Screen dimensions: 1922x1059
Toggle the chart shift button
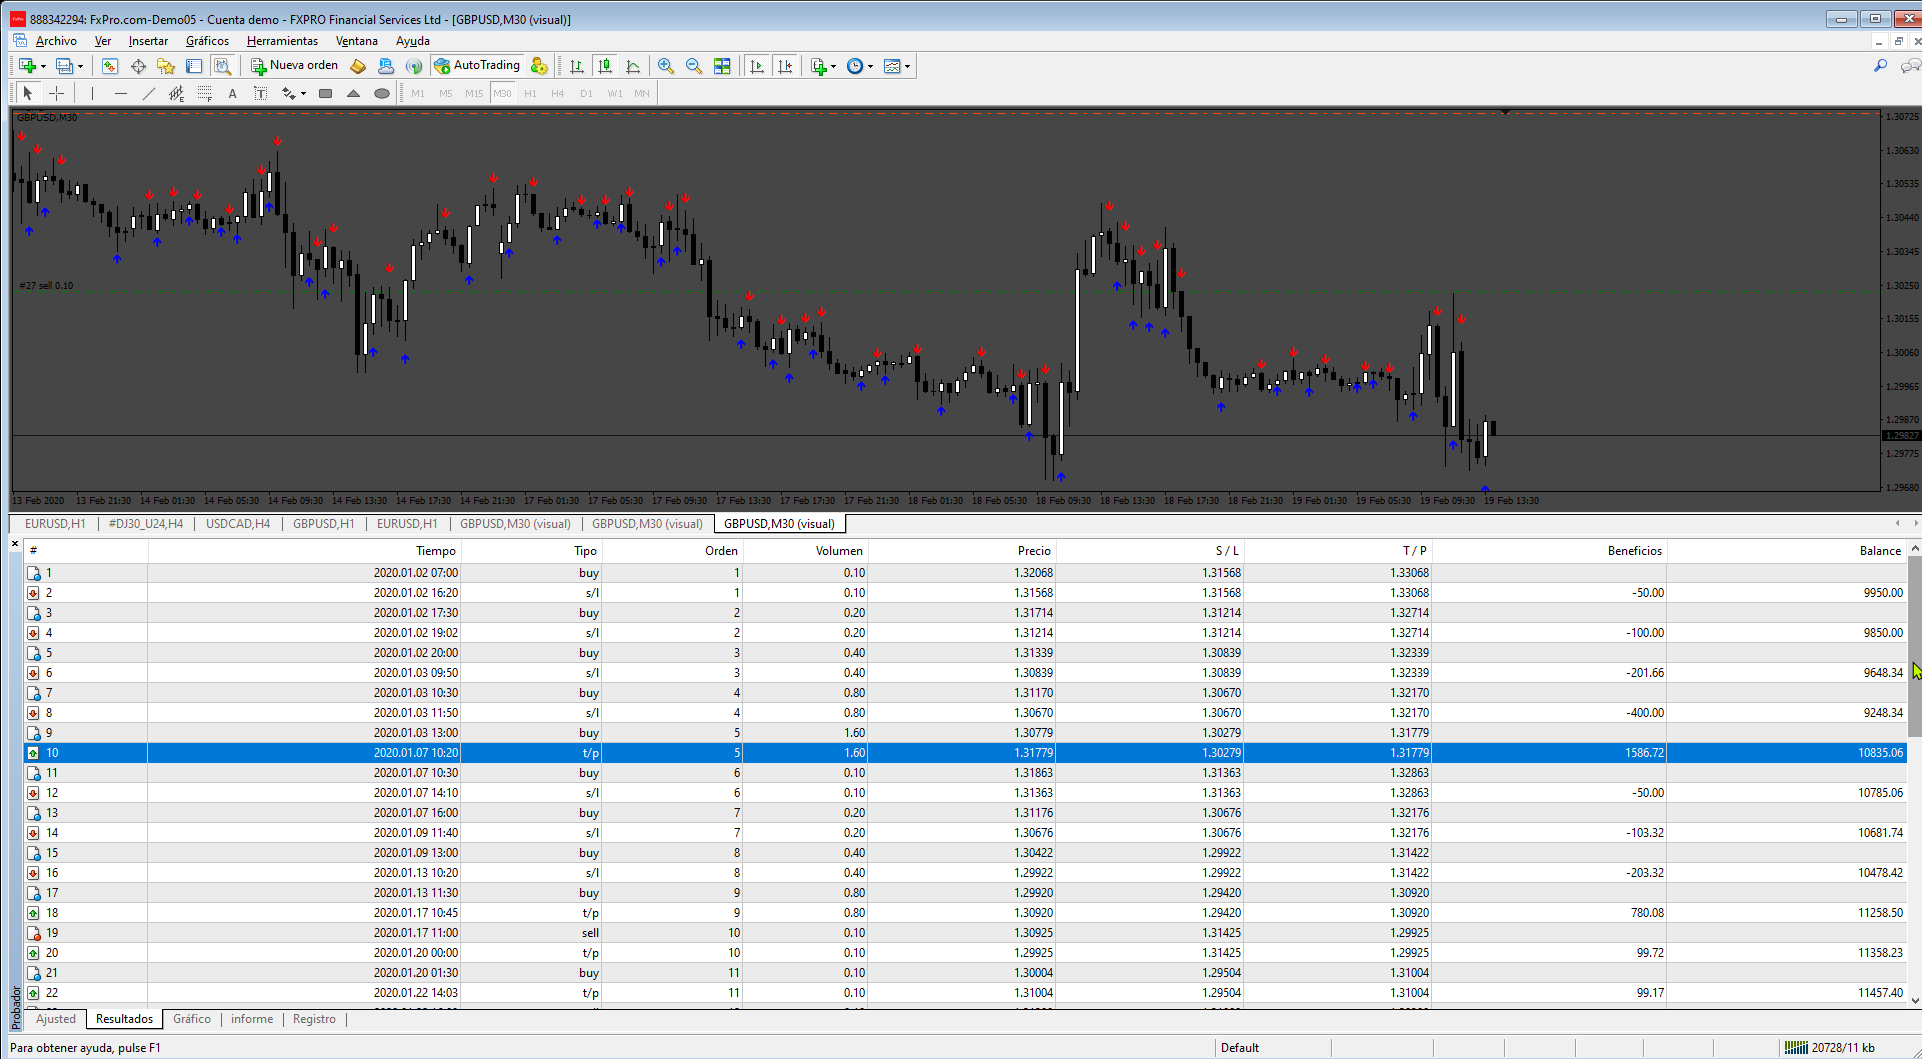pos(785,66)
